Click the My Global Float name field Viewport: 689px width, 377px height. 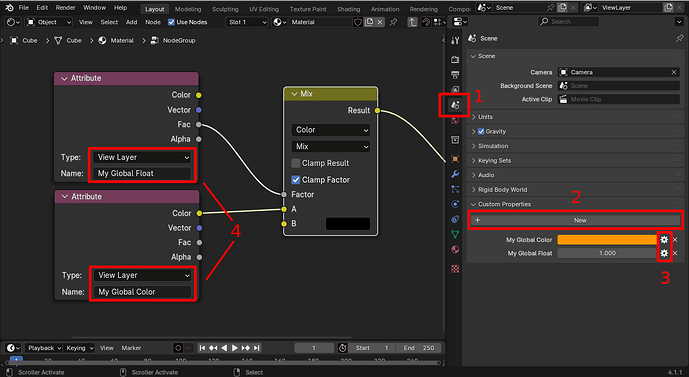(x=143, y=174)
